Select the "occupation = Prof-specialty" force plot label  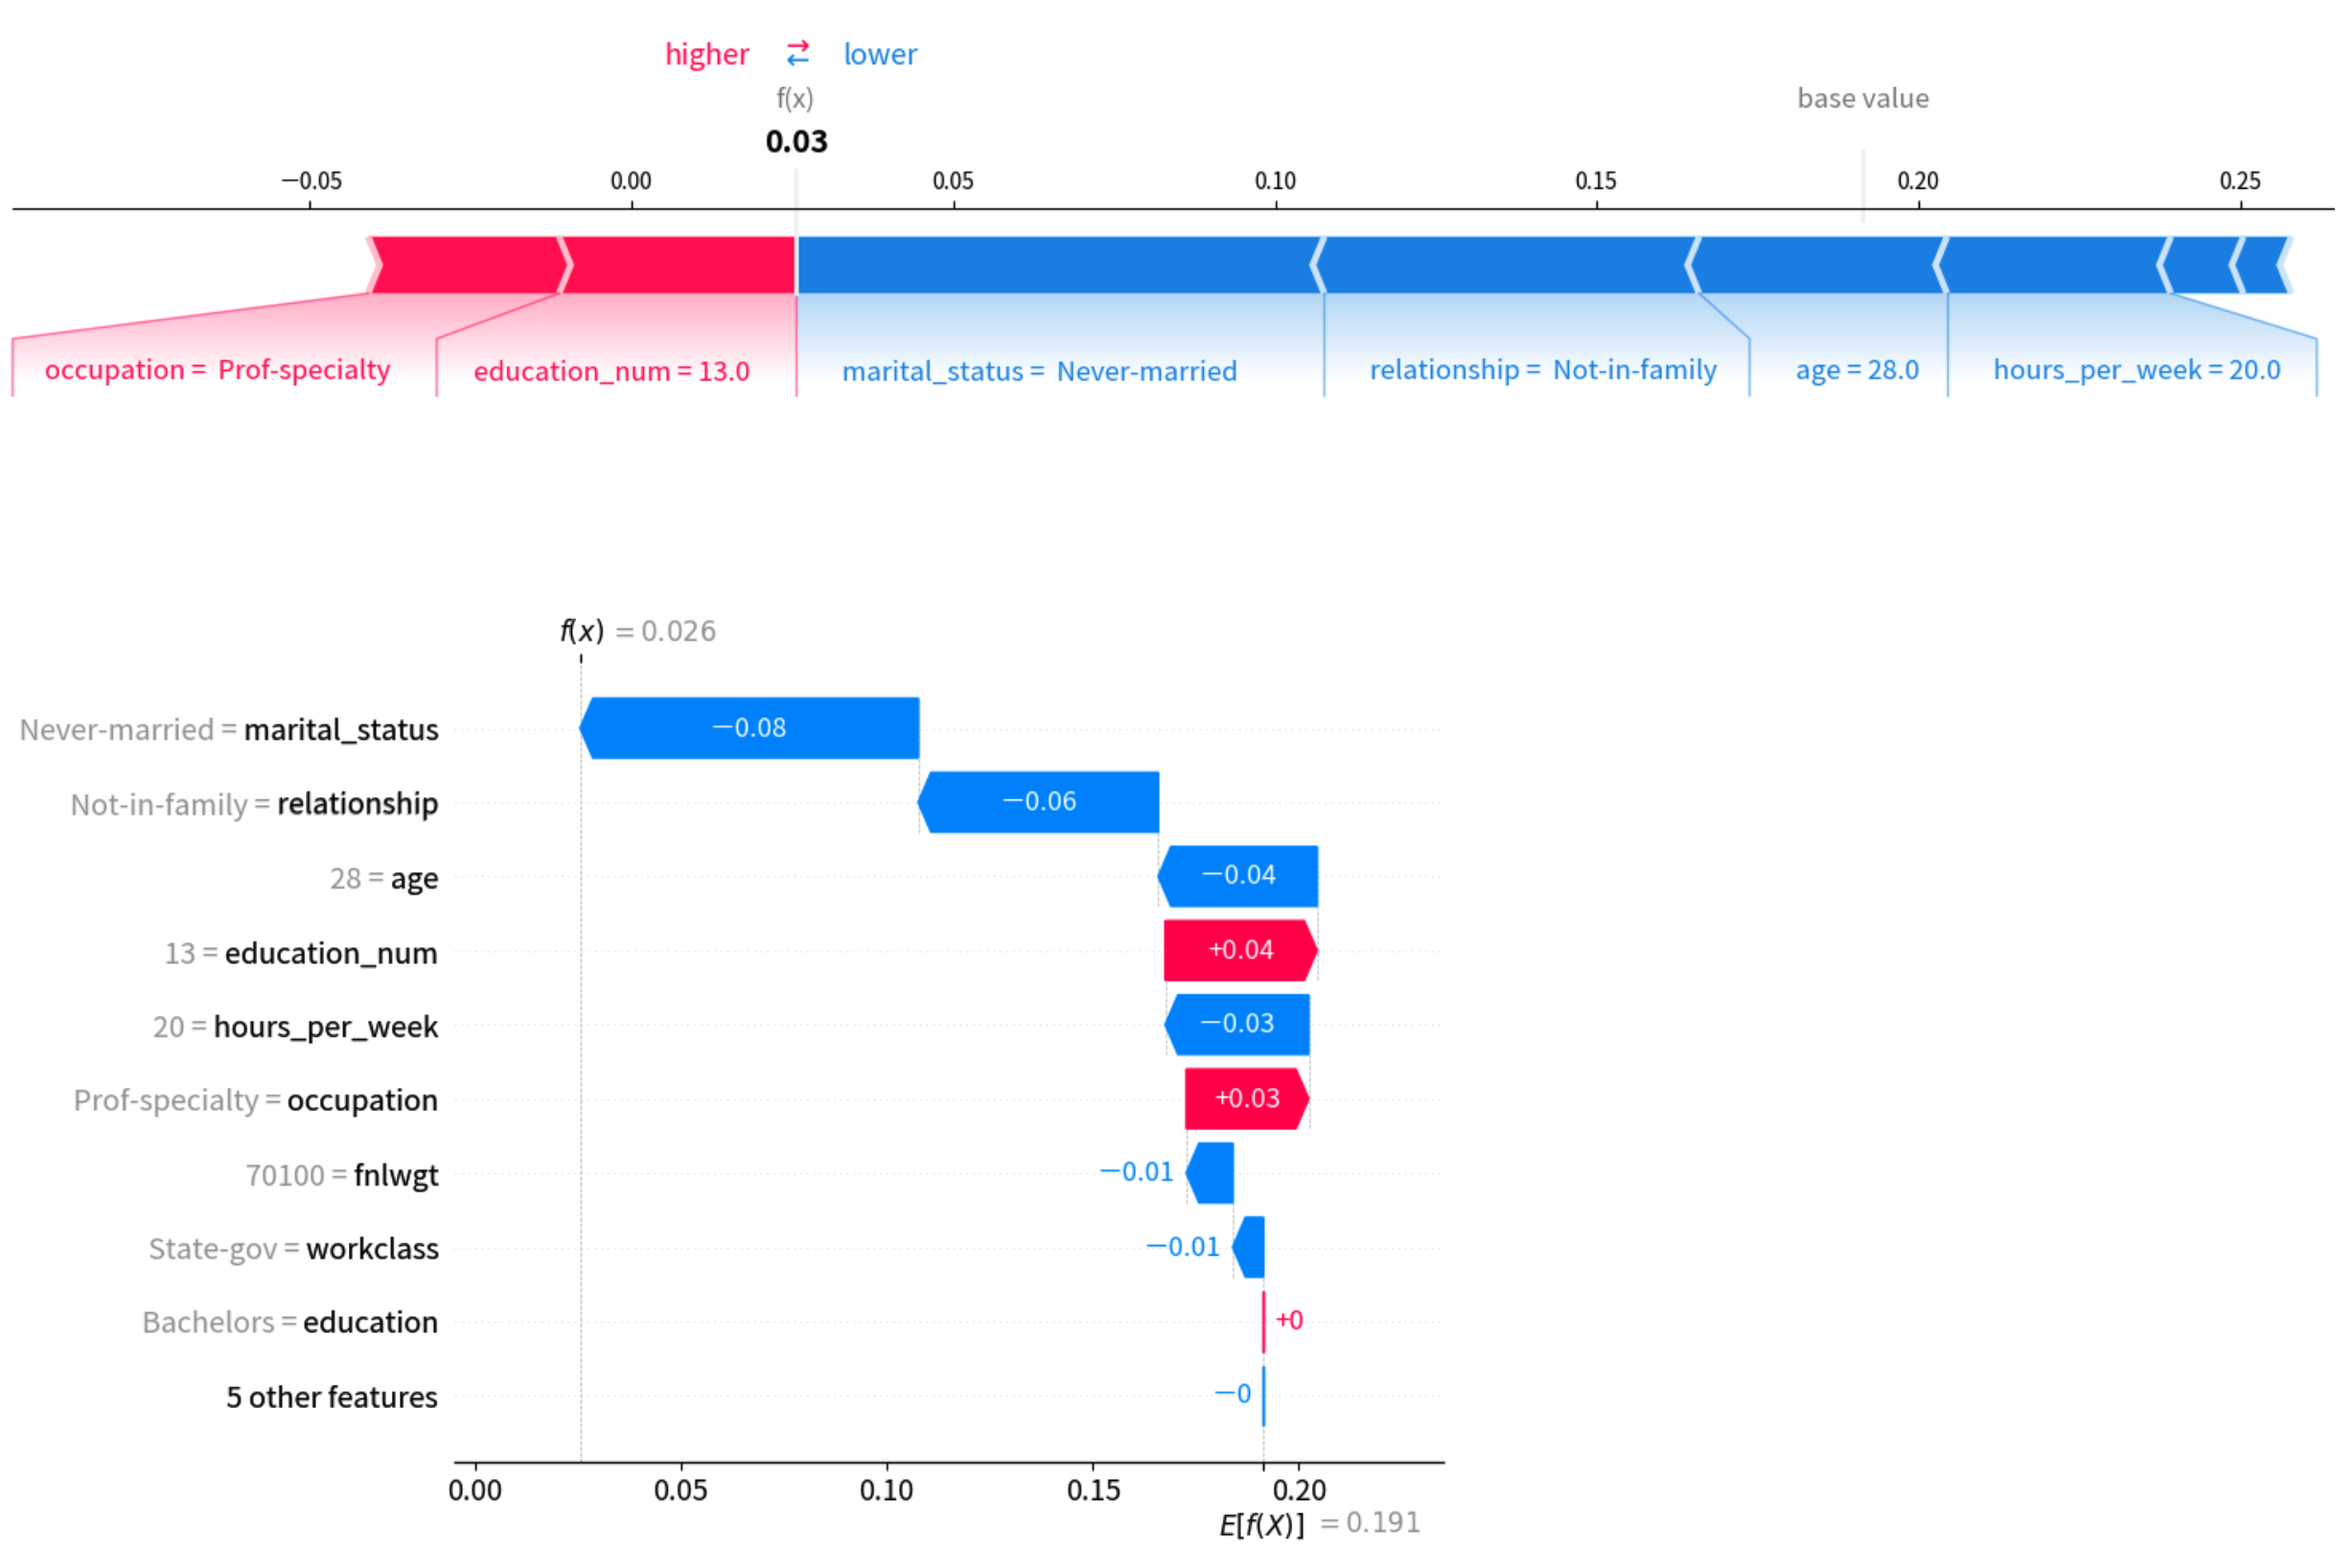pyautogui.click(x=217, y=370)
